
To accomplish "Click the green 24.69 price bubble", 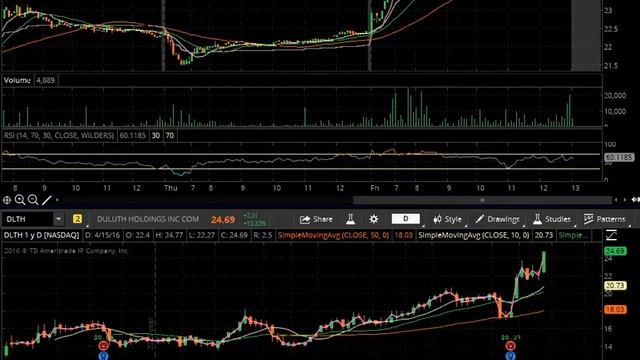I will pyautogui.click(x=615, y=251).
